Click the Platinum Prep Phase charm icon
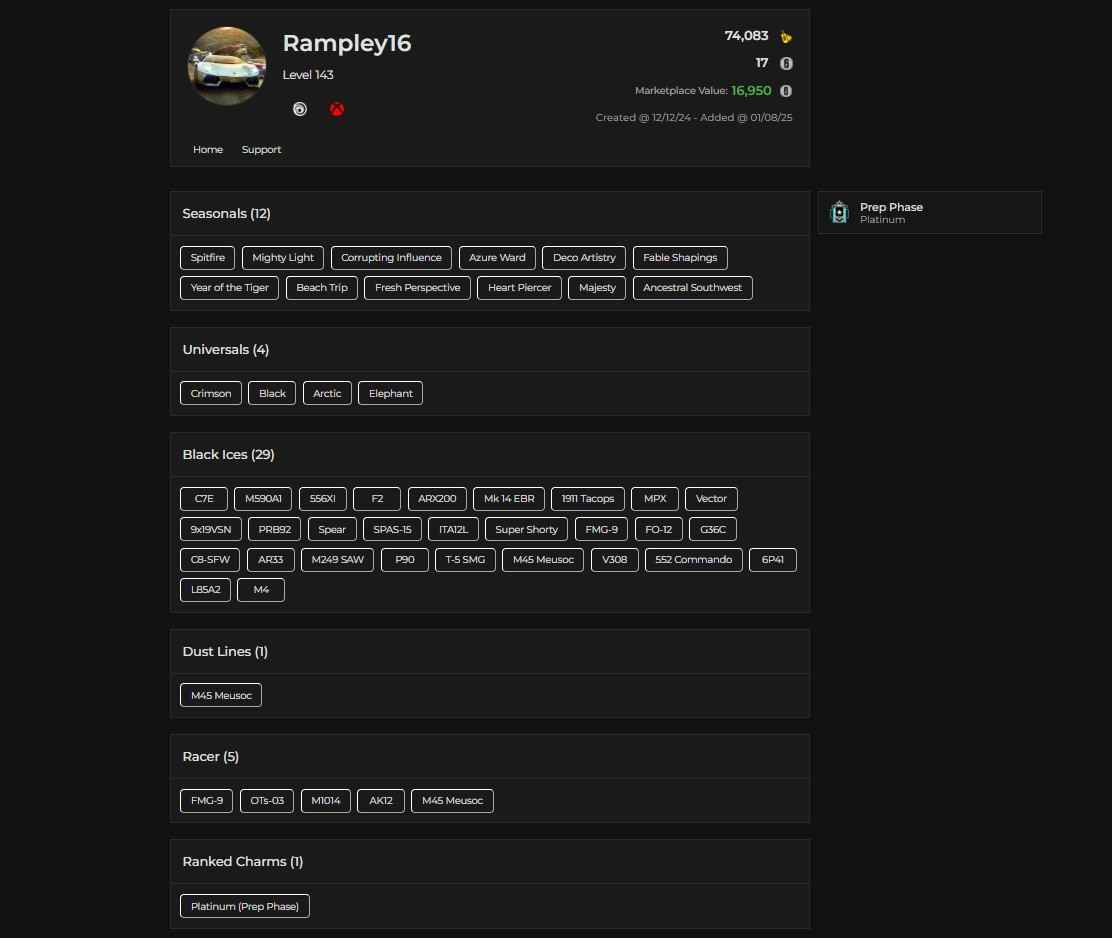This screenshot has height=938, width=1112. 839,212
